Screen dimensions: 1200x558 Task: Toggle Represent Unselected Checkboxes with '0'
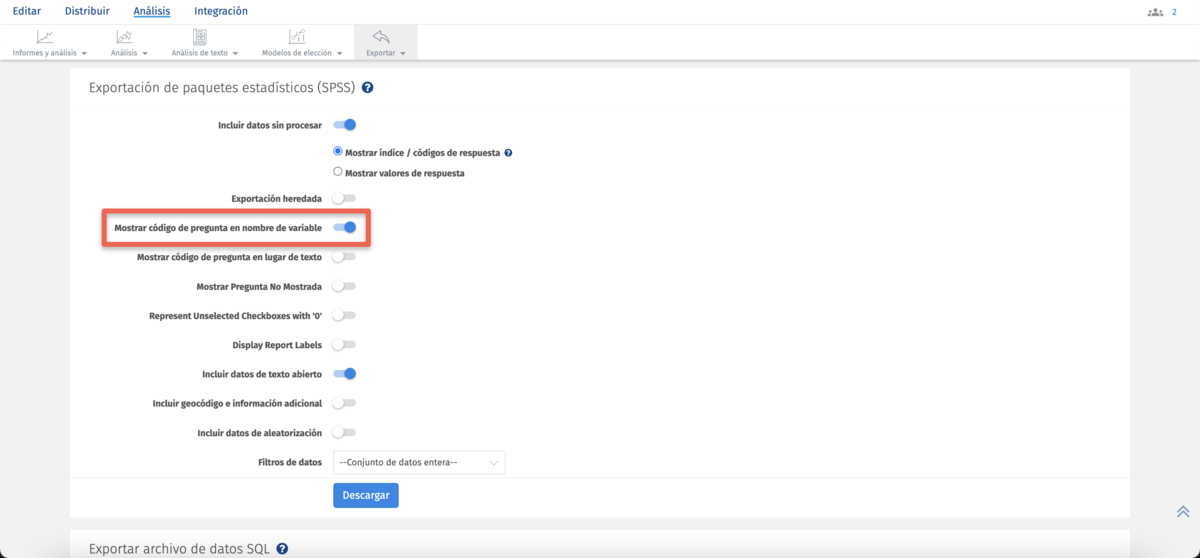(344, 315)
